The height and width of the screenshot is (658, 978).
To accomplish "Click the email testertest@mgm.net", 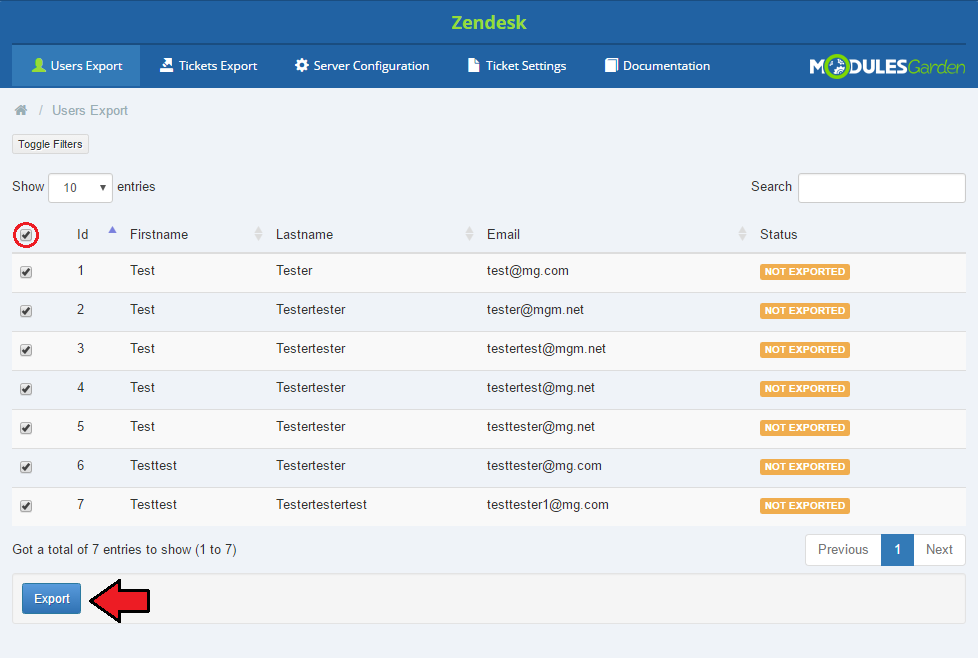I will (546, 349).
